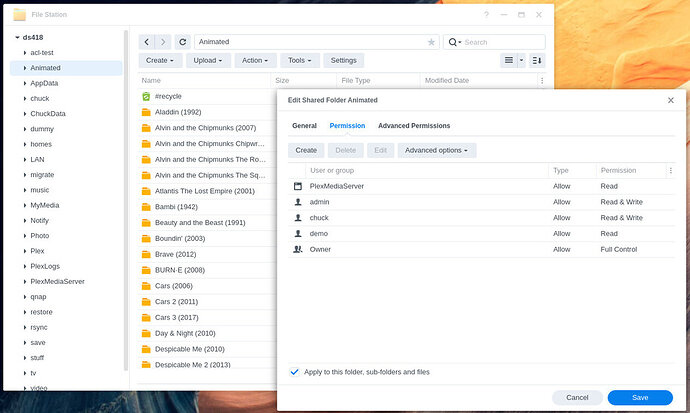Click the Size column header
The height and width of the screenshot is (413, 690).
pyautogui.click(x=304, y=80)
